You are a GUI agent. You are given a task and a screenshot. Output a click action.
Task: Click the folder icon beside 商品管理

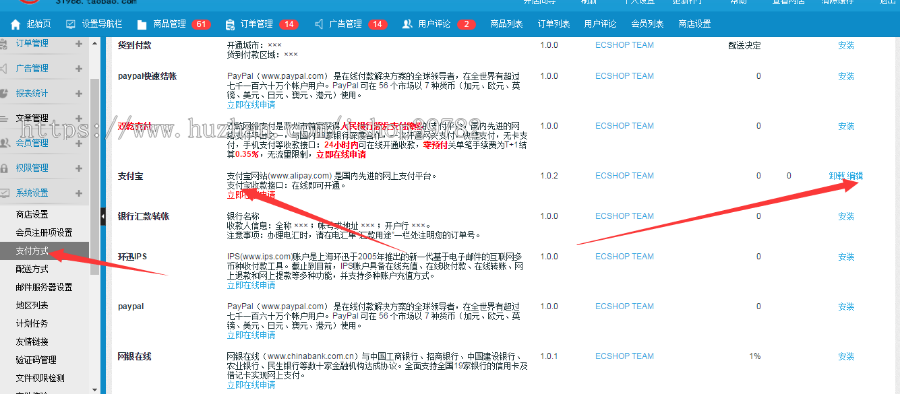point(142,24)
